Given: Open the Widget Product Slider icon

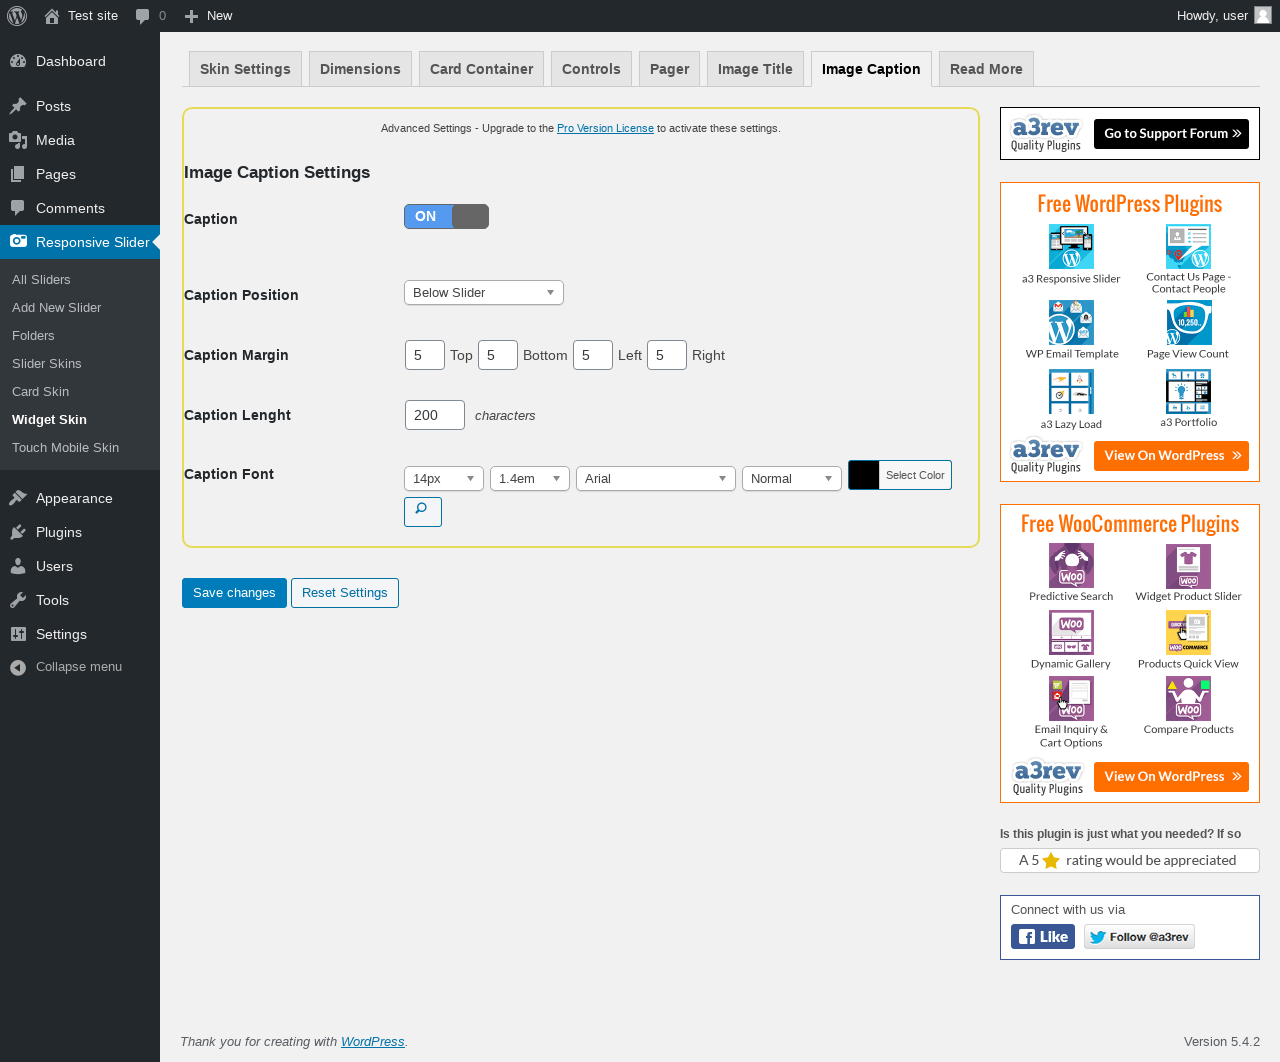Looking at the screenshot, I should point(1188,566).
